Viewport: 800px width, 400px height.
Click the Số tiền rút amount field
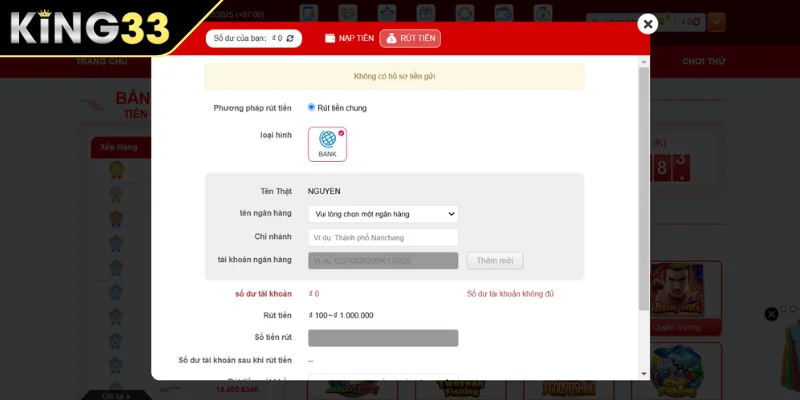click(383, 338)
